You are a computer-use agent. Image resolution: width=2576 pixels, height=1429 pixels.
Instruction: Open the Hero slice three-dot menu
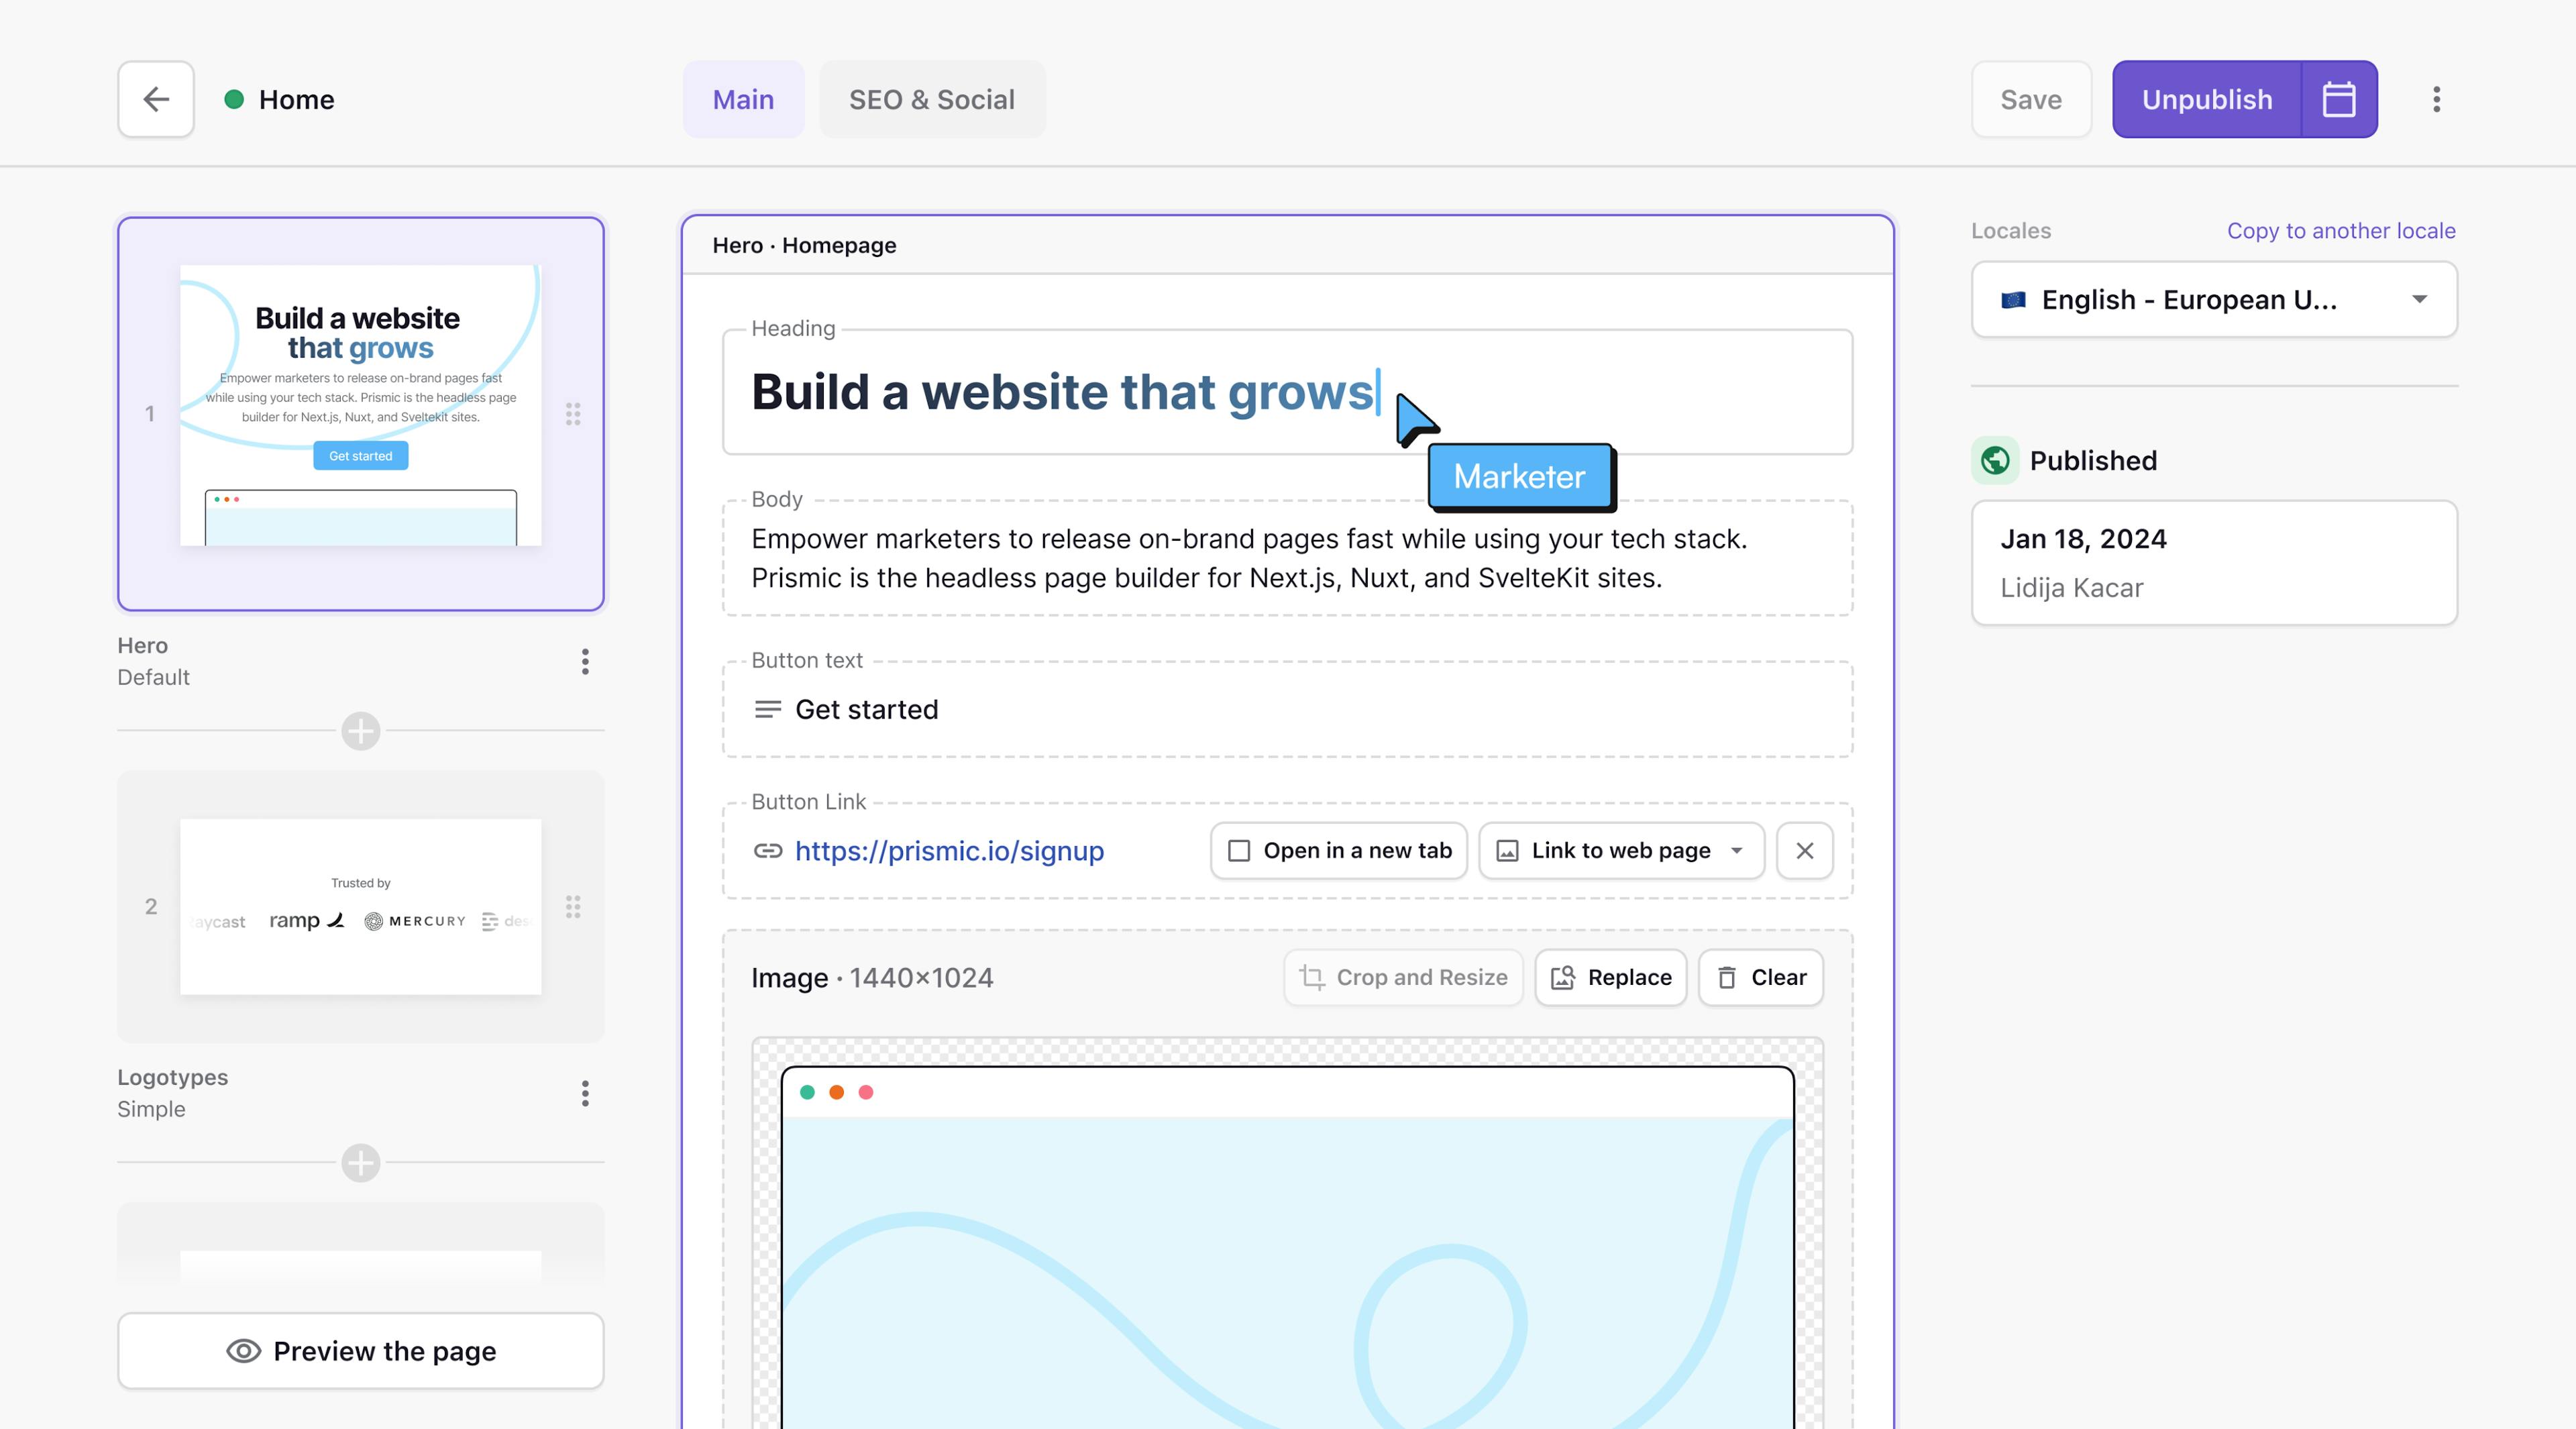[585, 661]
